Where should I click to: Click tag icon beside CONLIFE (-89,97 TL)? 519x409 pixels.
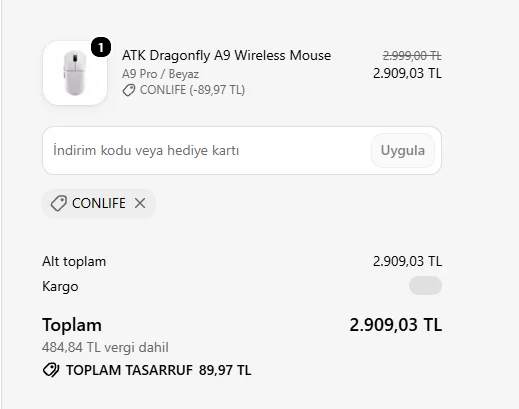[129, 90]
